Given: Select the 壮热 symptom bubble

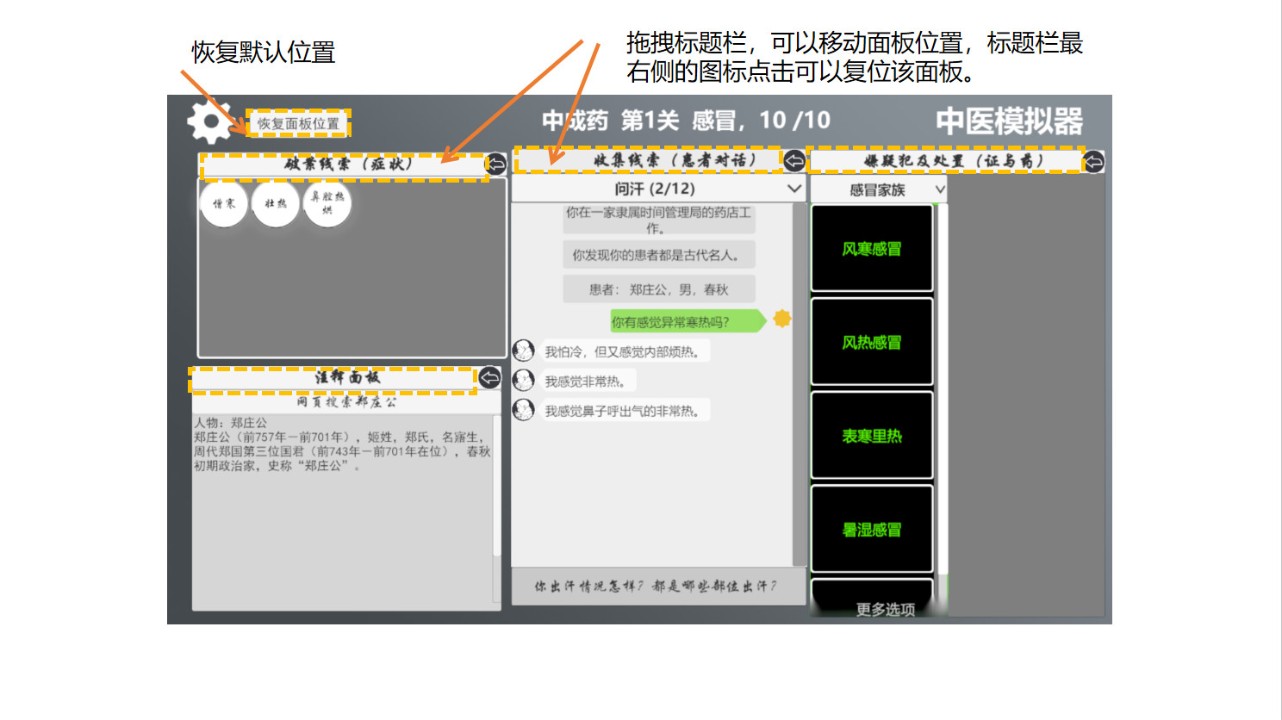Looking at the screenshot, I should point(276,204).
